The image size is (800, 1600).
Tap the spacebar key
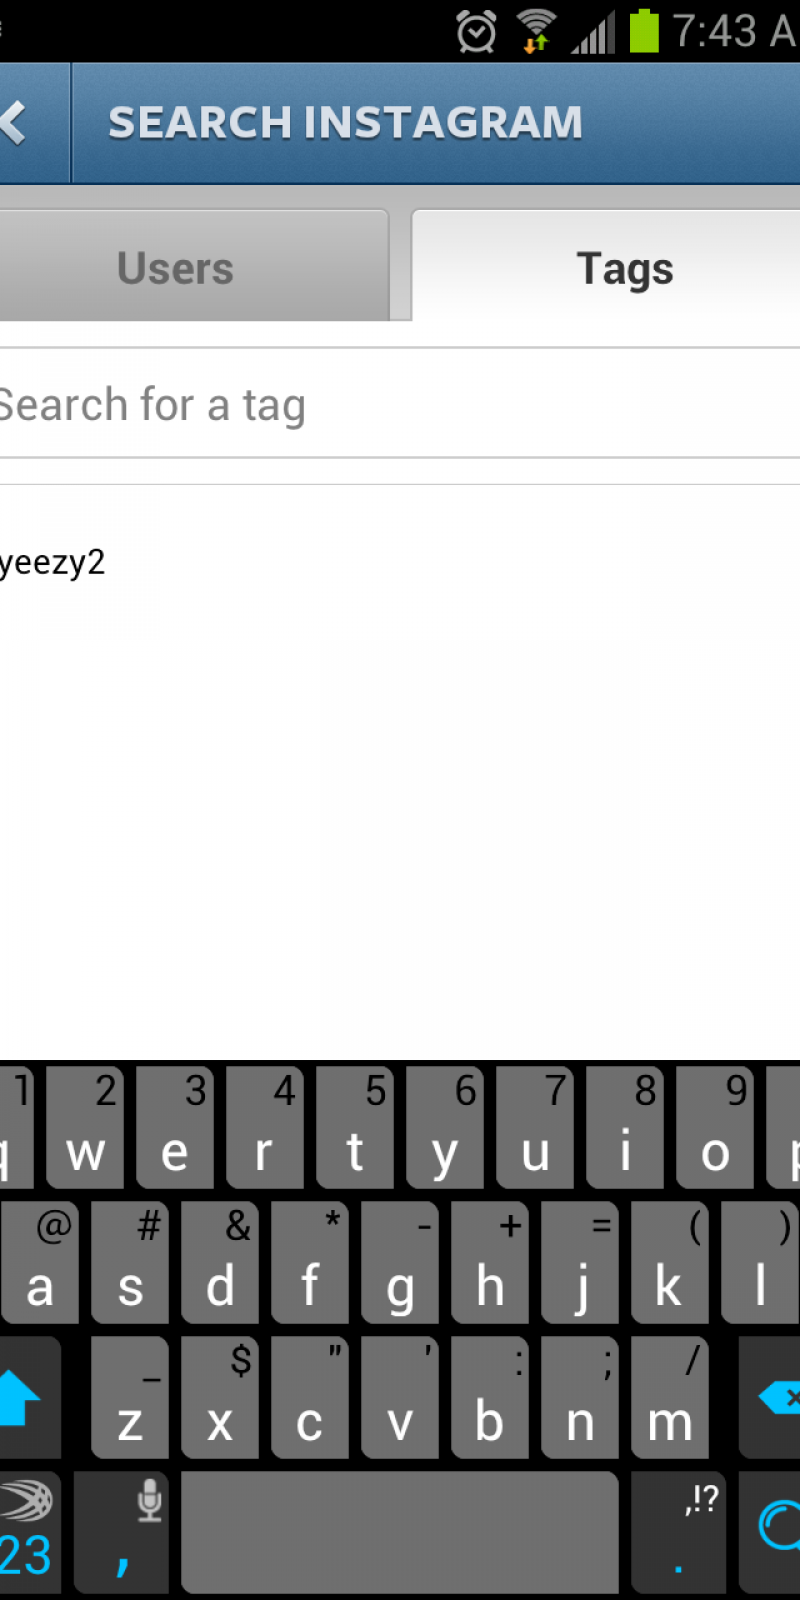[x=400, y=1532]
